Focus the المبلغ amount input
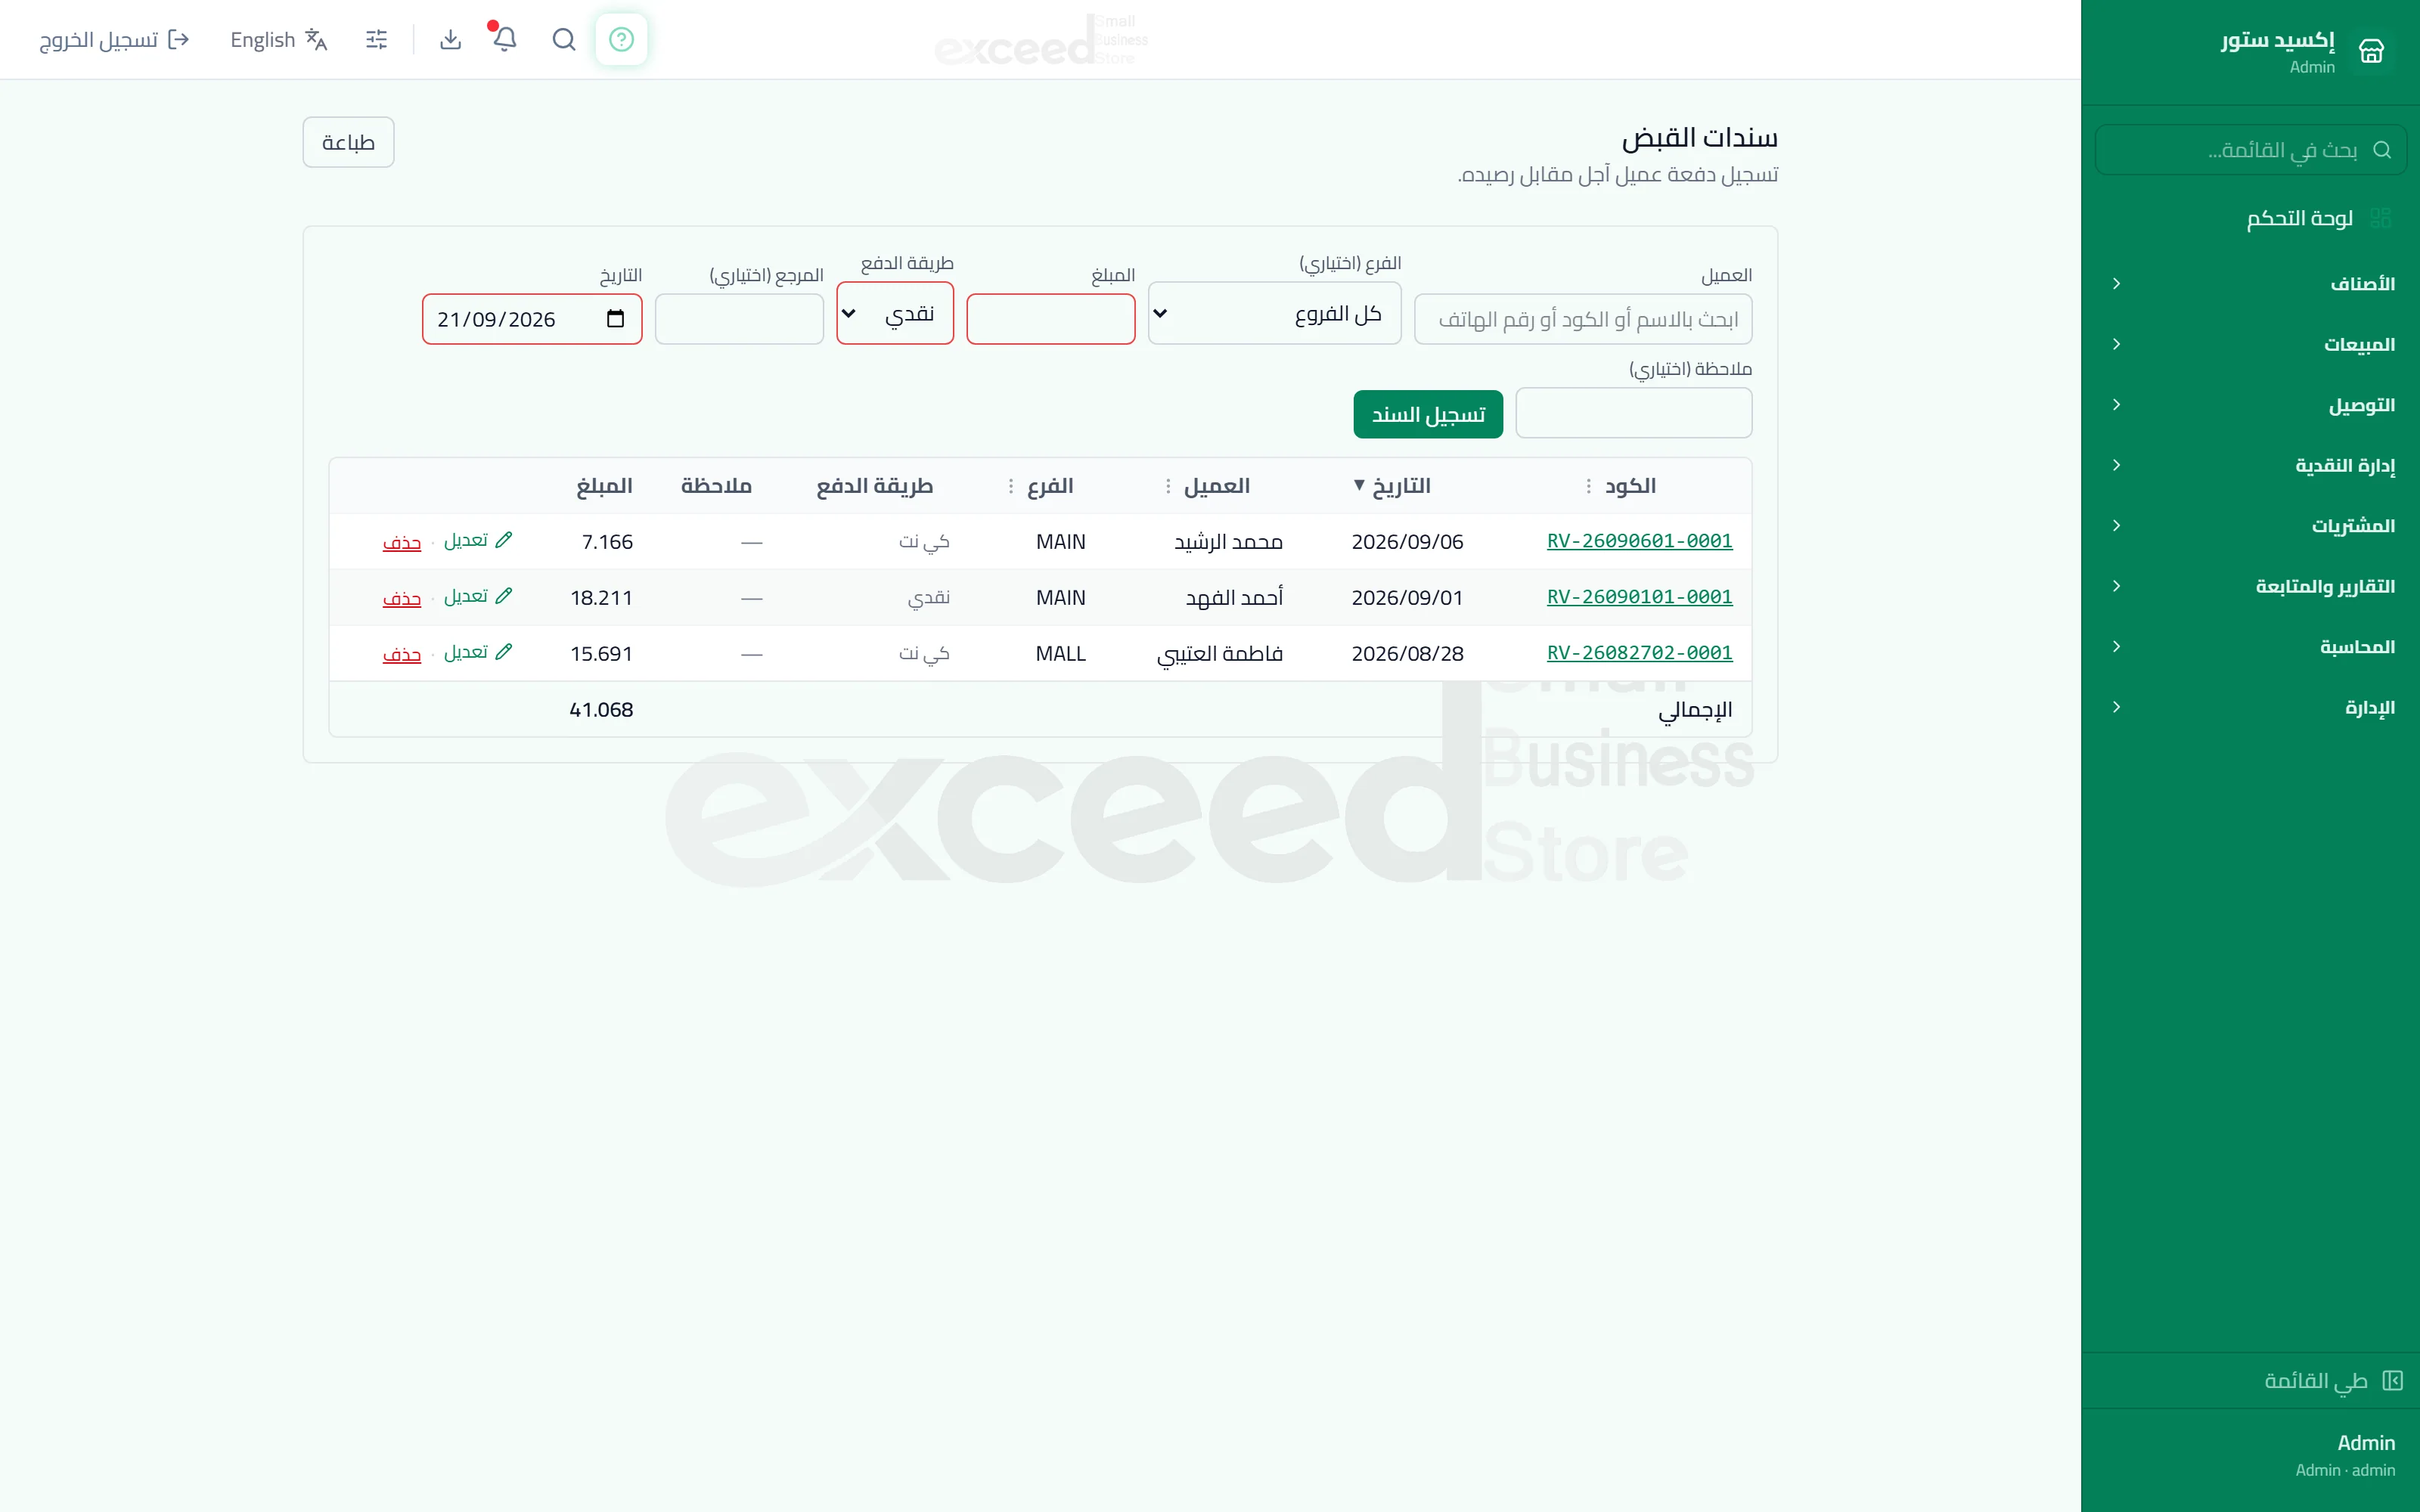Screen dimensions: 2420x1512 [1051, 319]
